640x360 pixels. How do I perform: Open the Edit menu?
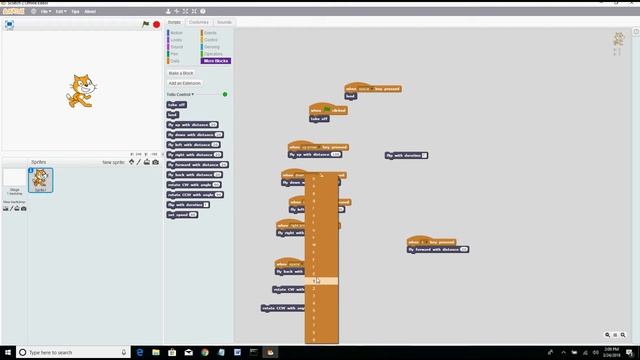point(61,11)
